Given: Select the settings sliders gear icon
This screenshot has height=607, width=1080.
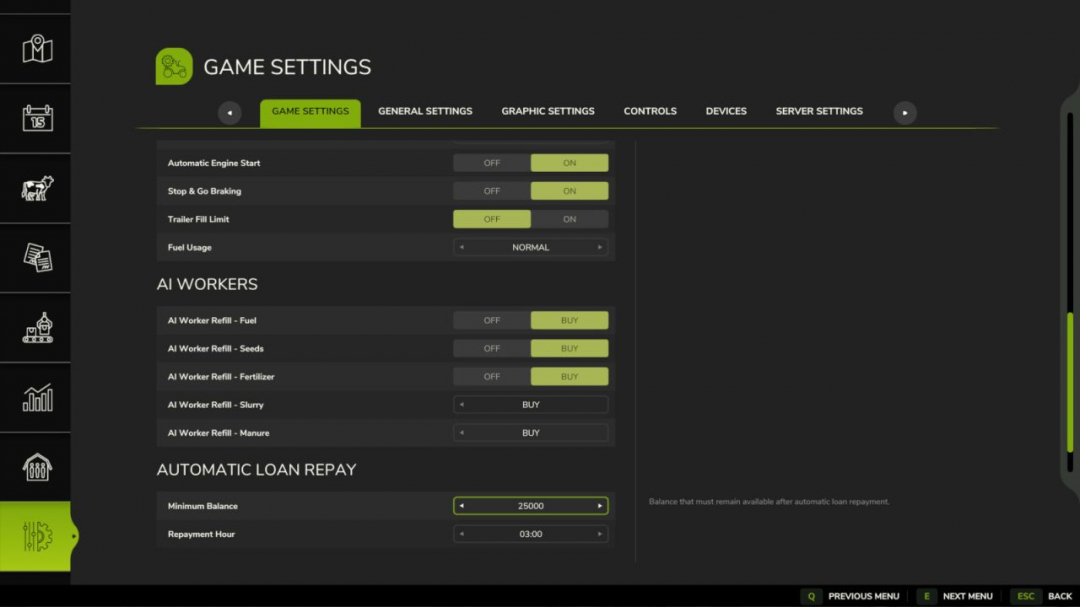Looking at the screenshot, I should click(36, 536).
